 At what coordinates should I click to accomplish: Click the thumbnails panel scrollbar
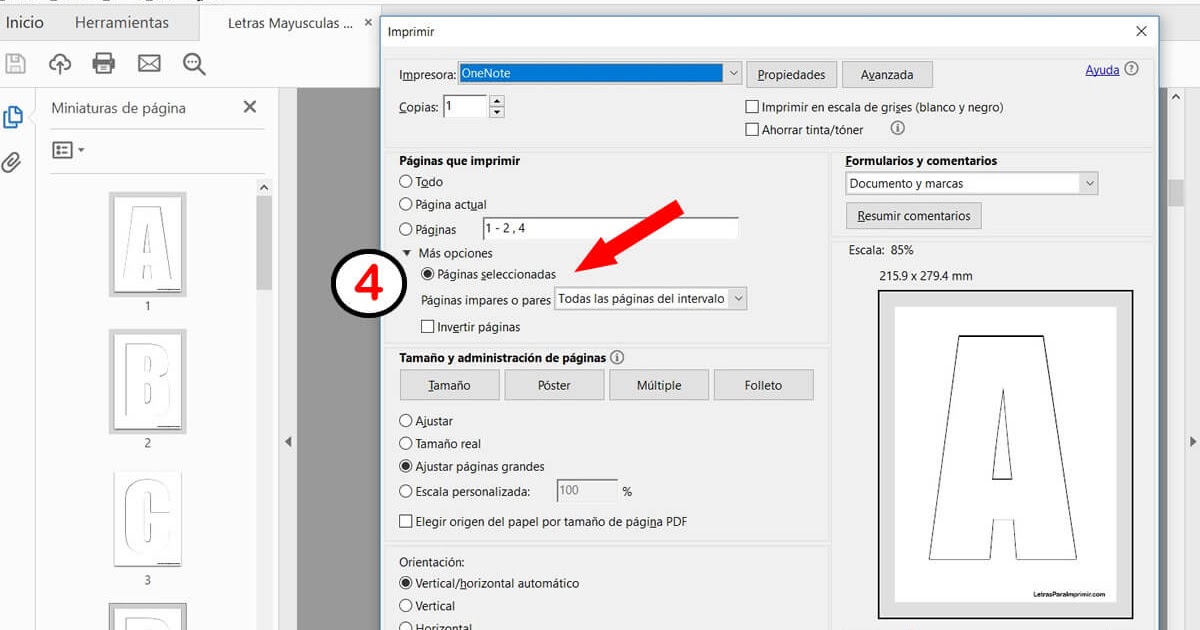tap(264, 242)
